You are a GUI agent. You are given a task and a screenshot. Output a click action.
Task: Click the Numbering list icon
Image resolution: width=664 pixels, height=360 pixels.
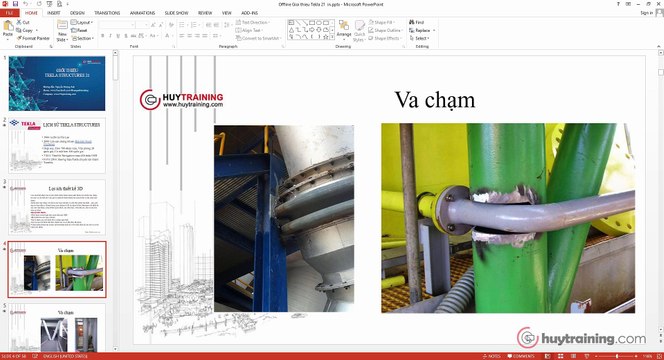click(x=194, y=25)
